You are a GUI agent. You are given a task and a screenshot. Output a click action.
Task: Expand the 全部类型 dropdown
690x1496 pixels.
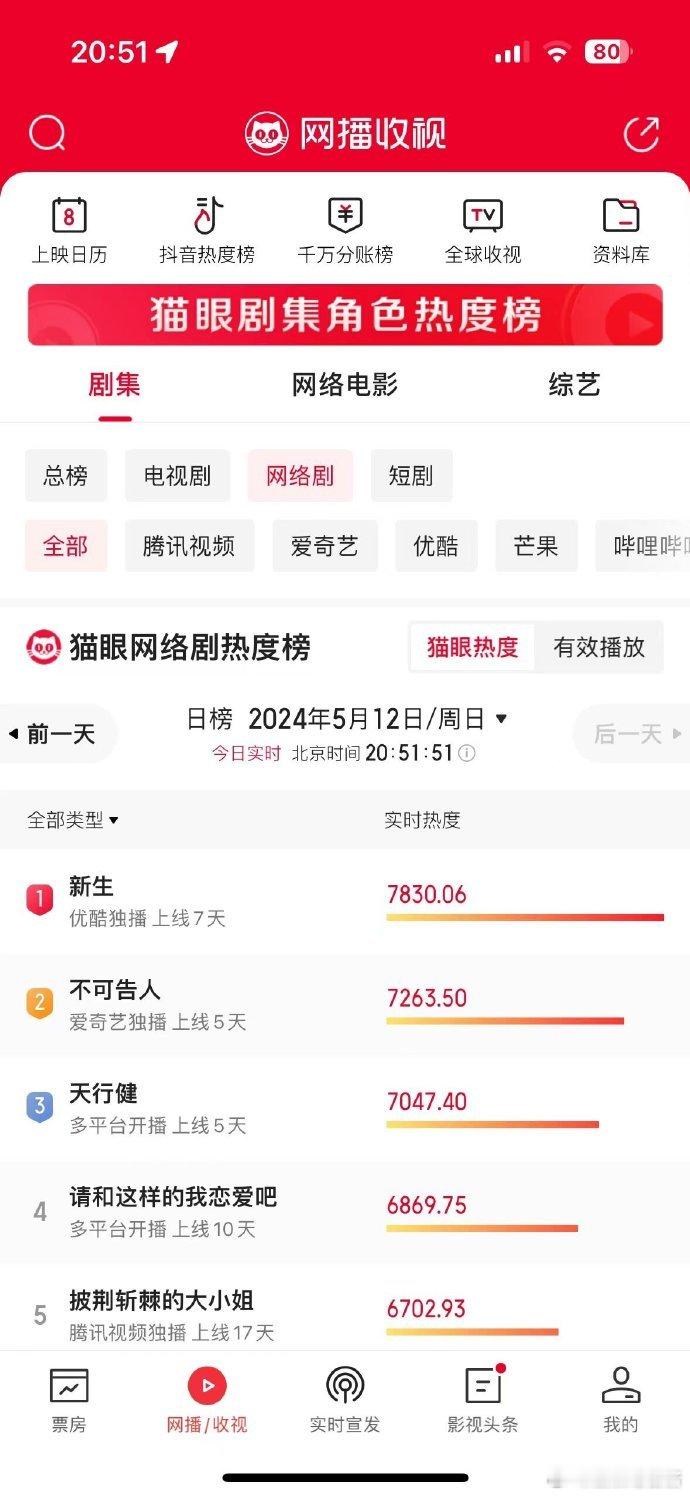click(x=73, y=820)
